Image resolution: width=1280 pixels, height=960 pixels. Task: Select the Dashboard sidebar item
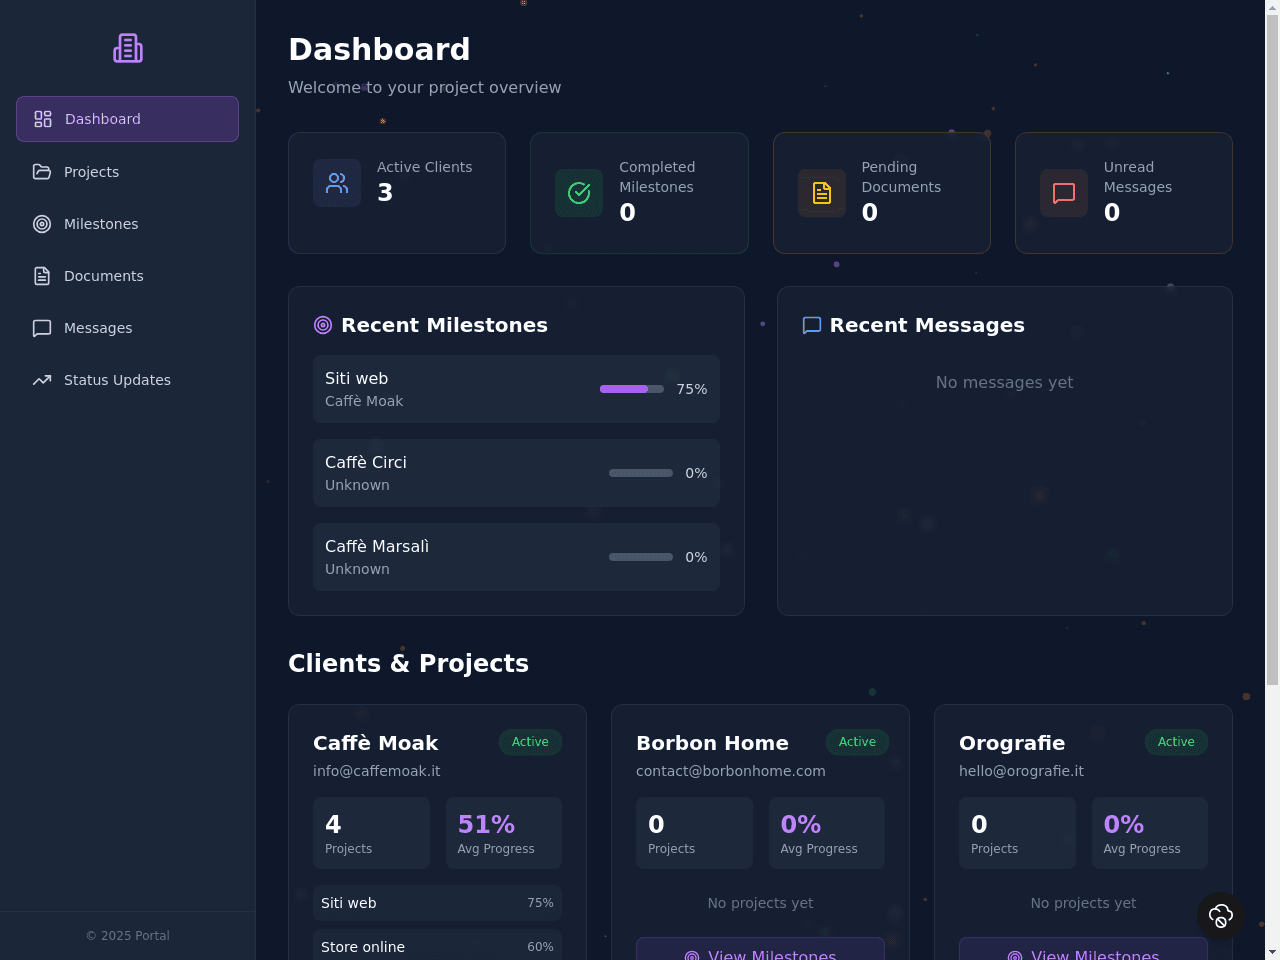[127, 119]
